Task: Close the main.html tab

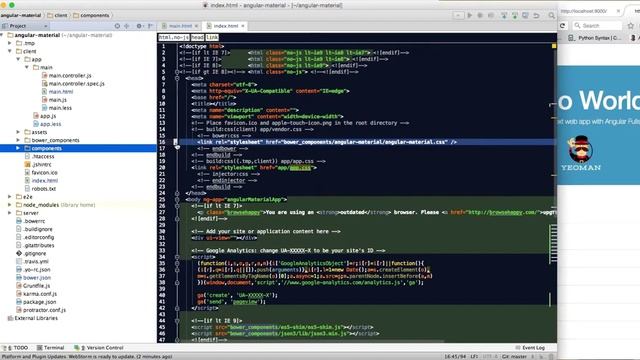Action: click(196, 26)
